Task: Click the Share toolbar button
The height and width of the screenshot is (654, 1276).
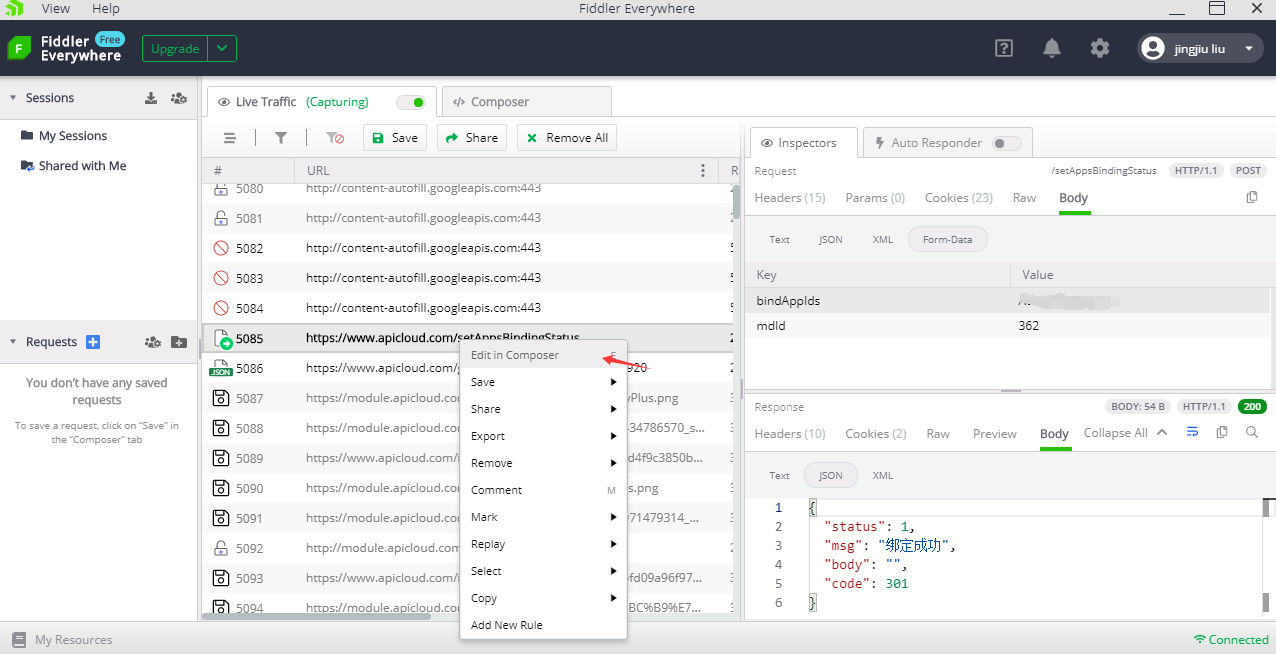Action: (x=472, y=138)
